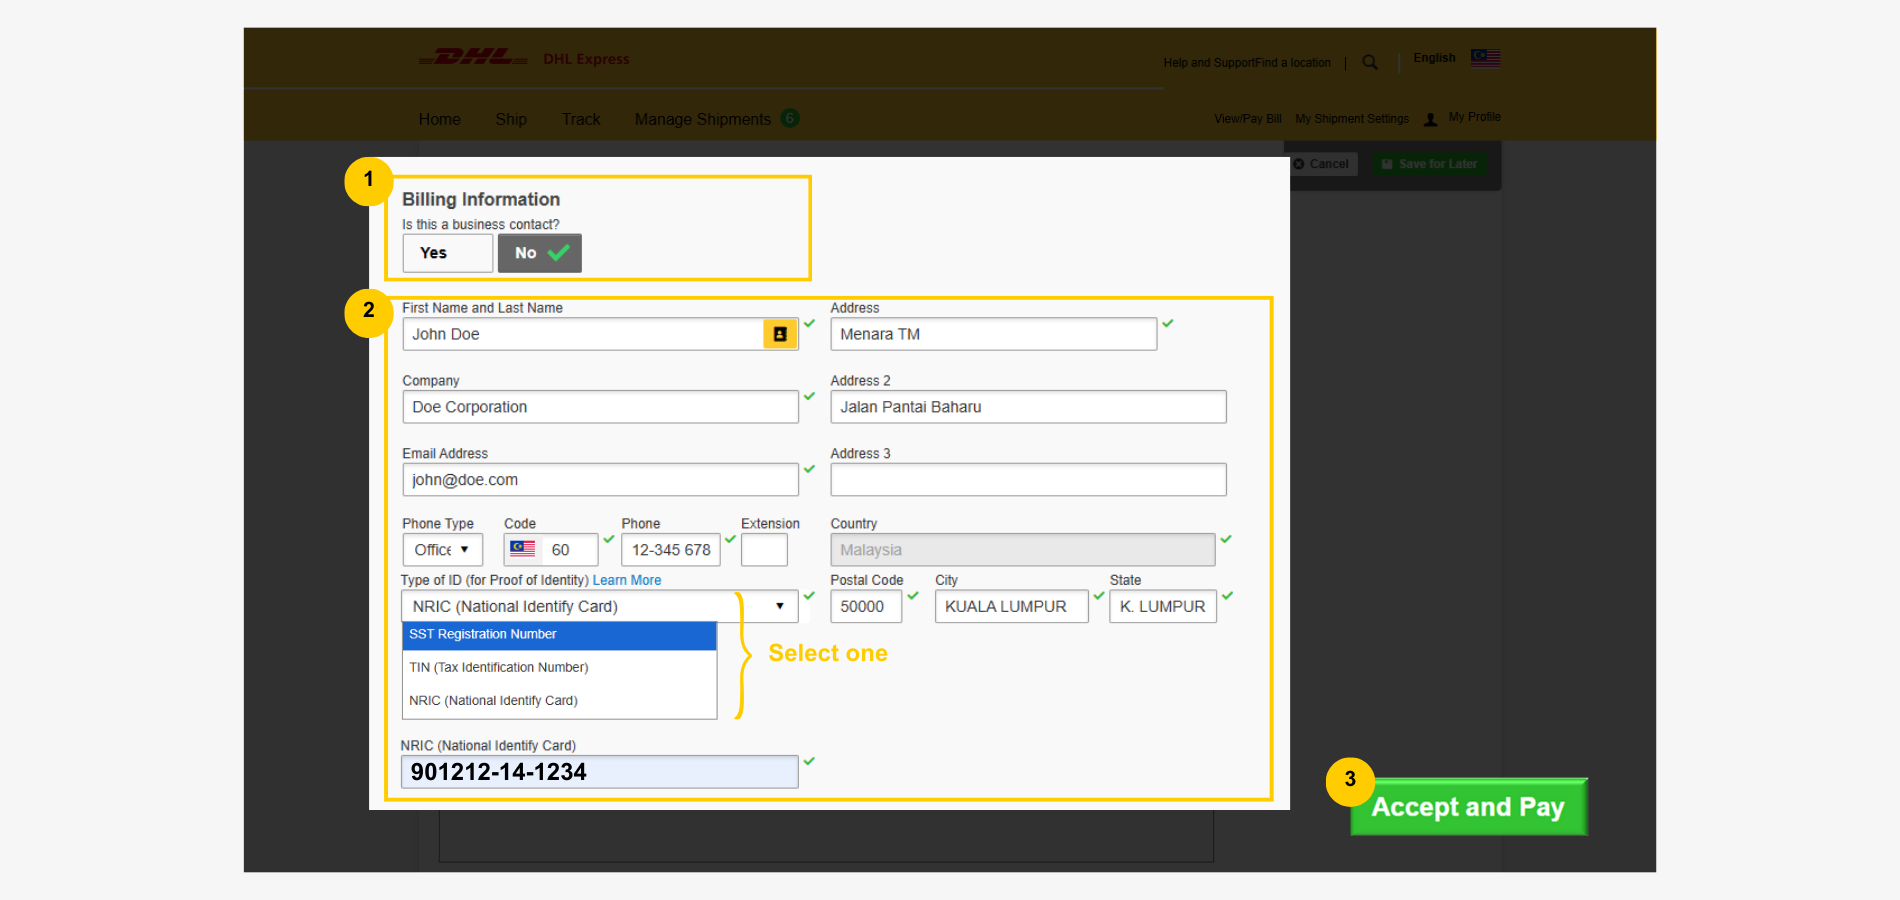The height and width of the screenshot is (900, 1900).
Task: Click the Accept and Pay button
Action: pyautogui.click(x=1468, y=807)
